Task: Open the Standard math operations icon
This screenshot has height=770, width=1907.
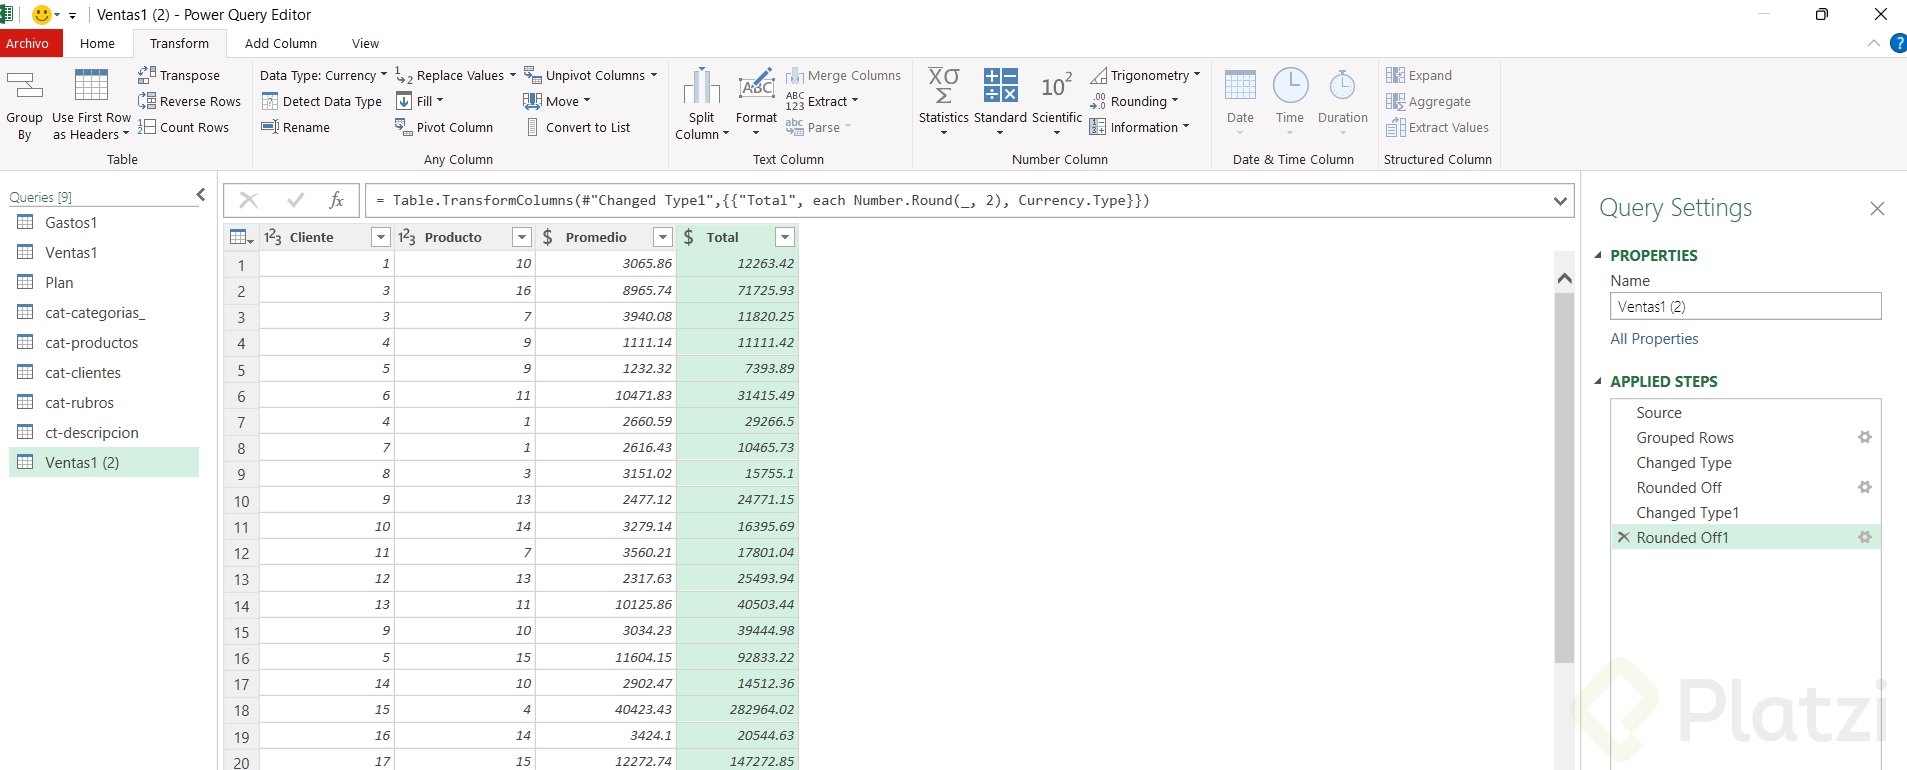Action: (1000, 86)
